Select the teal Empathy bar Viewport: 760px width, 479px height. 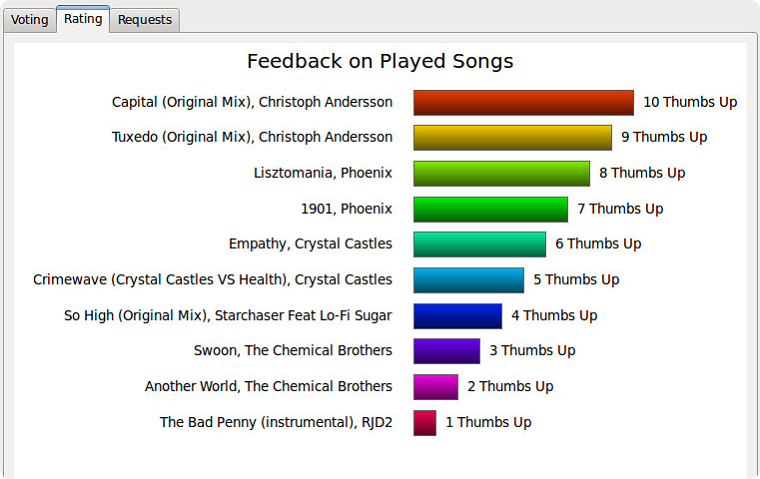479,244
